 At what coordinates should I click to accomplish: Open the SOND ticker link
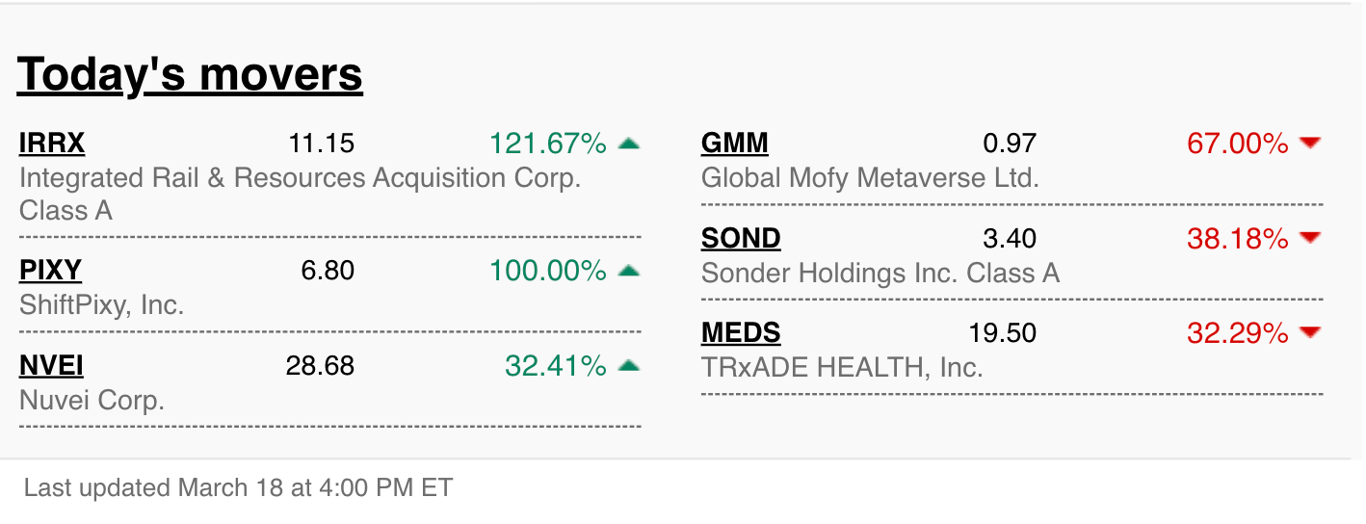coord(741,239)
